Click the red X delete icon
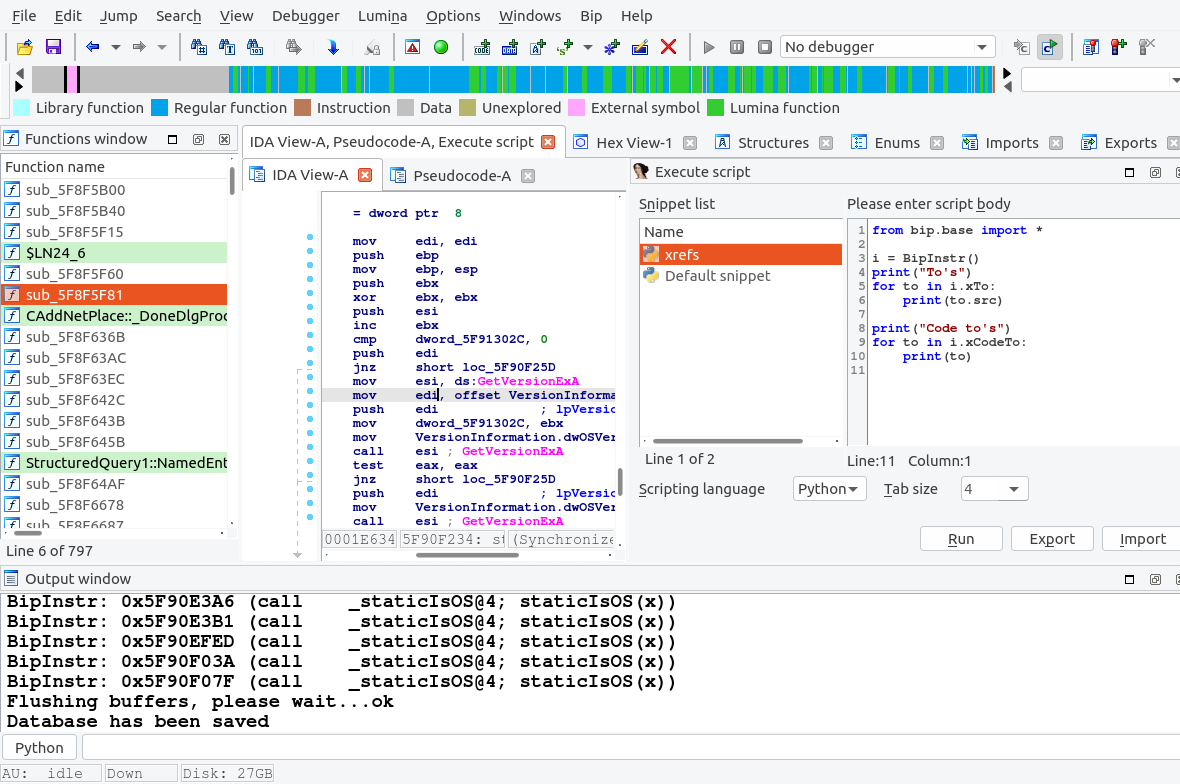 tap(669, 47)
